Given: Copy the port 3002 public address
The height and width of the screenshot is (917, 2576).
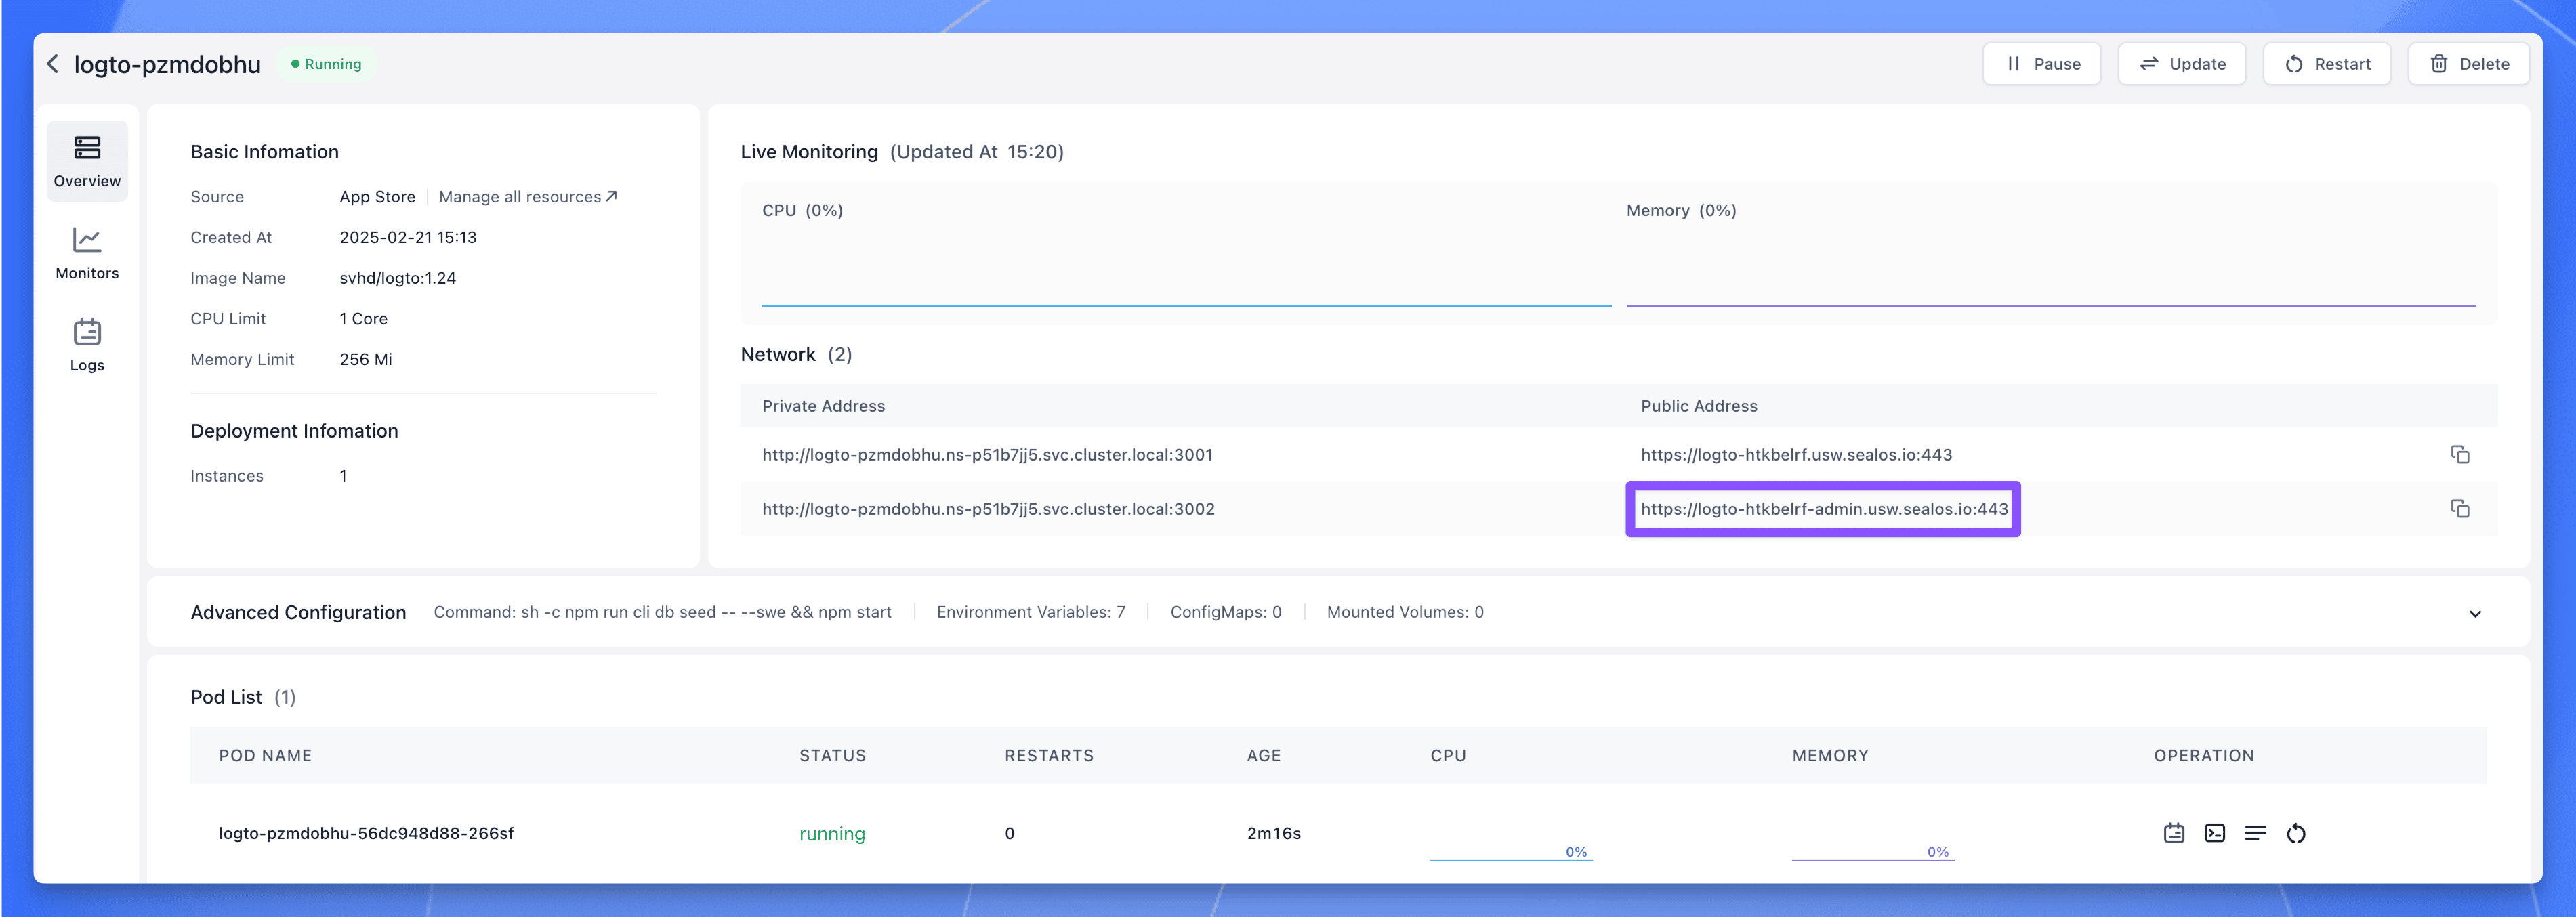Looking at the screenshot, I should click(x=2461, y=508).
